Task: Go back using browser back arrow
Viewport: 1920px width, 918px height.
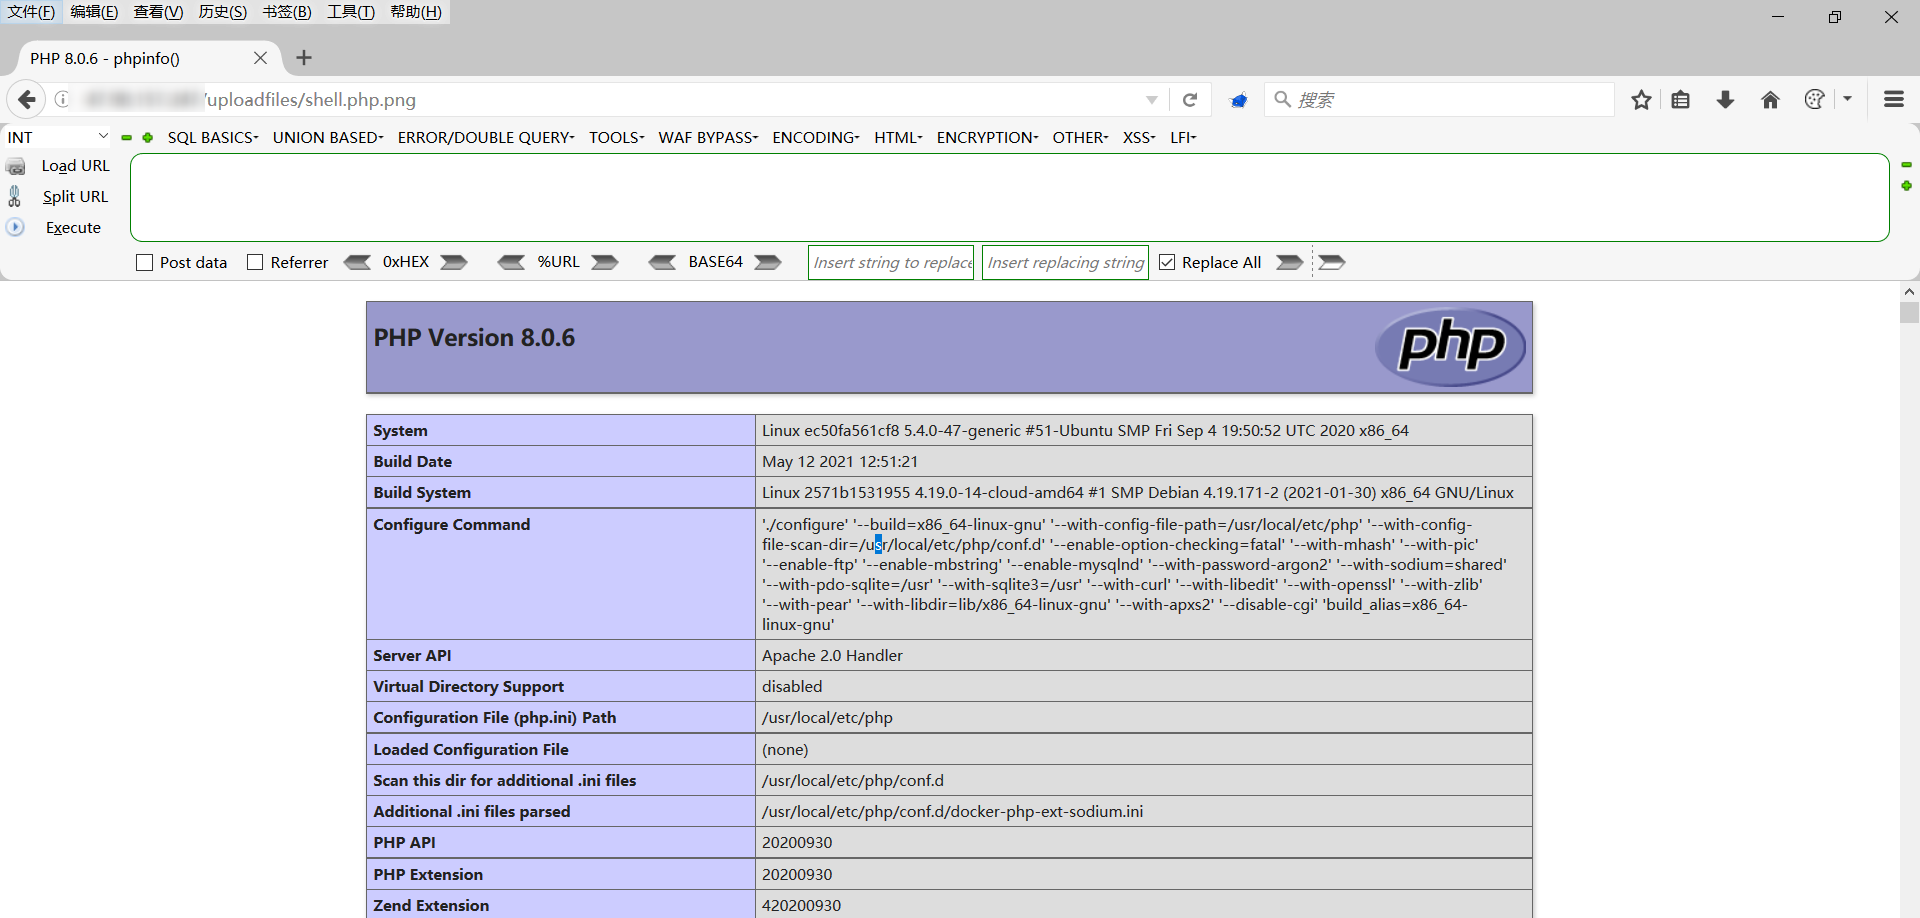Action: pos(27,99)
